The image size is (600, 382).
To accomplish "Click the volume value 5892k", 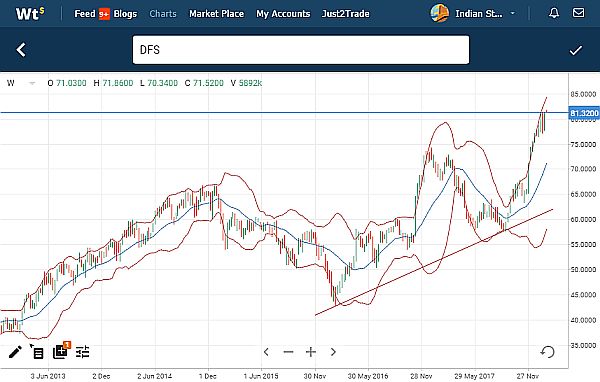I will click(x=250, y=83).
